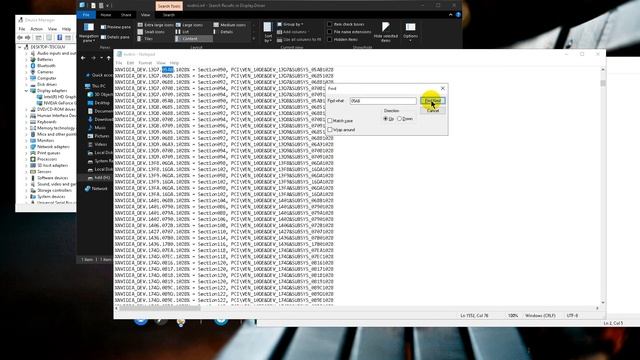Click Explorer Up folder arrow
Screen dimensions: 640x360
pos(109,58)
